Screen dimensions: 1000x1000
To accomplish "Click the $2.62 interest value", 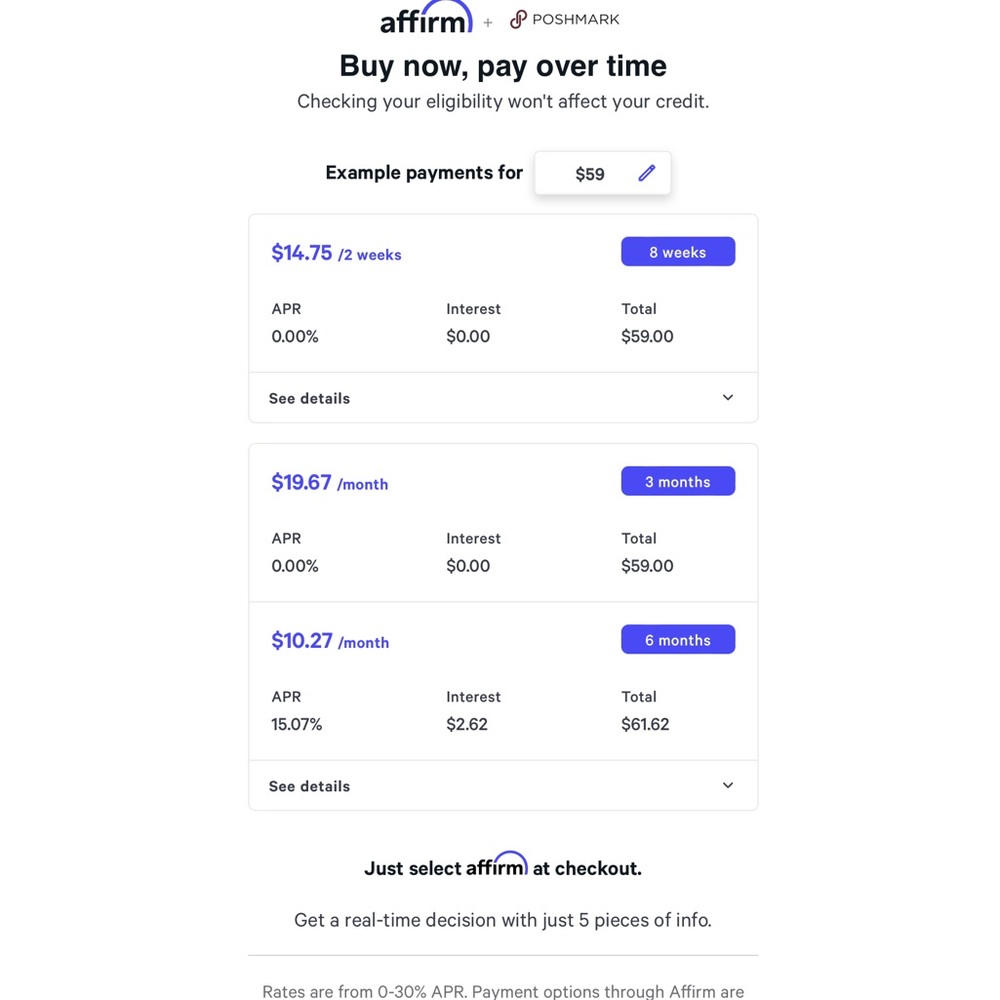I will tap(467, 724).
